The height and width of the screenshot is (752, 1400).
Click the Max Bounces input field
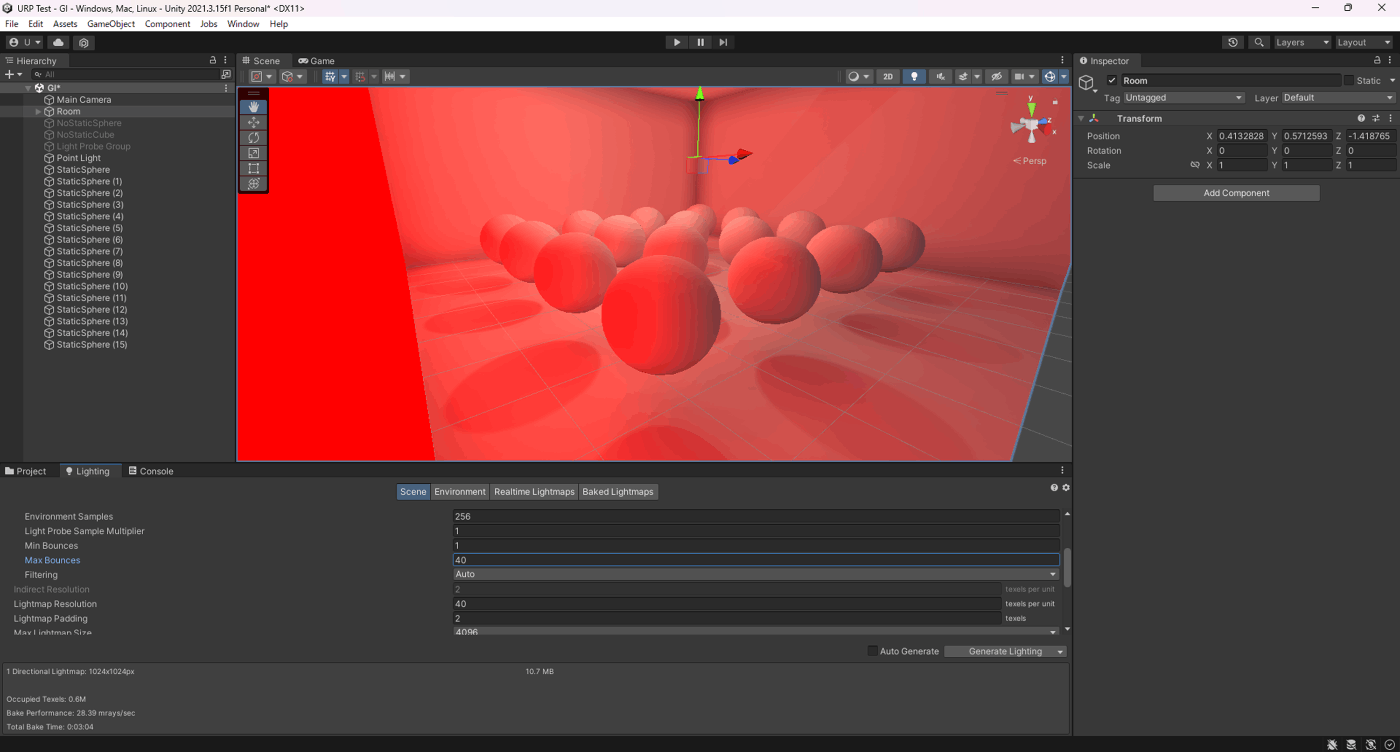coord(756,560)
